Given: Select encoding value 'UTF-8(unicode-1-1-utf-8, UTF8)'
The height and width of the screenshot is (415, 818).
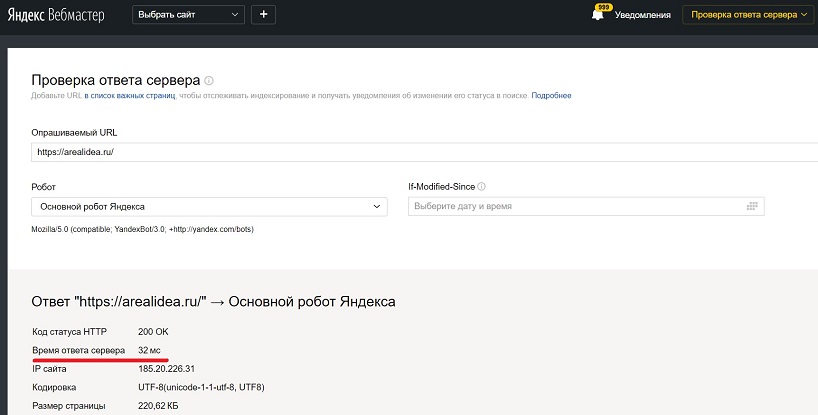Looking at the screenshot, I should 201,387.
